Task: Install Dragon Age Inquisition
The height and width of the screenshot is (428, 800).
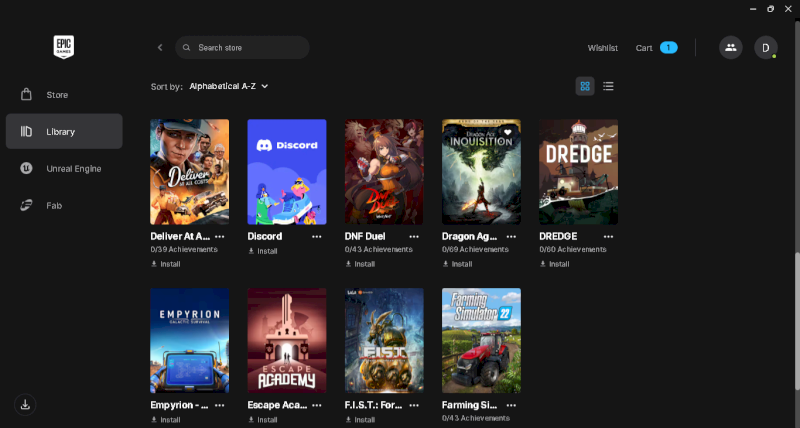Action: (x=457, y=264)
